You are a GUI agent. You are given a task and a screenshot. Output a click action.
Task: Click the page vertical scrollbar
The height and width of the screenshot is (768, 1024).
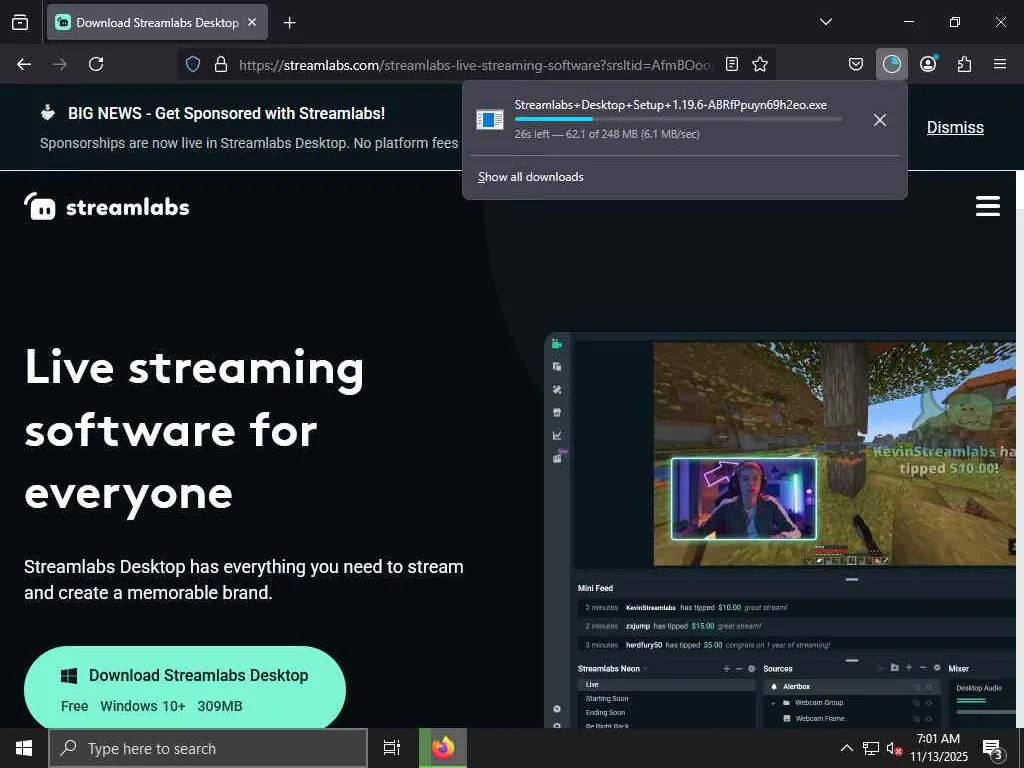(1019, 449)
